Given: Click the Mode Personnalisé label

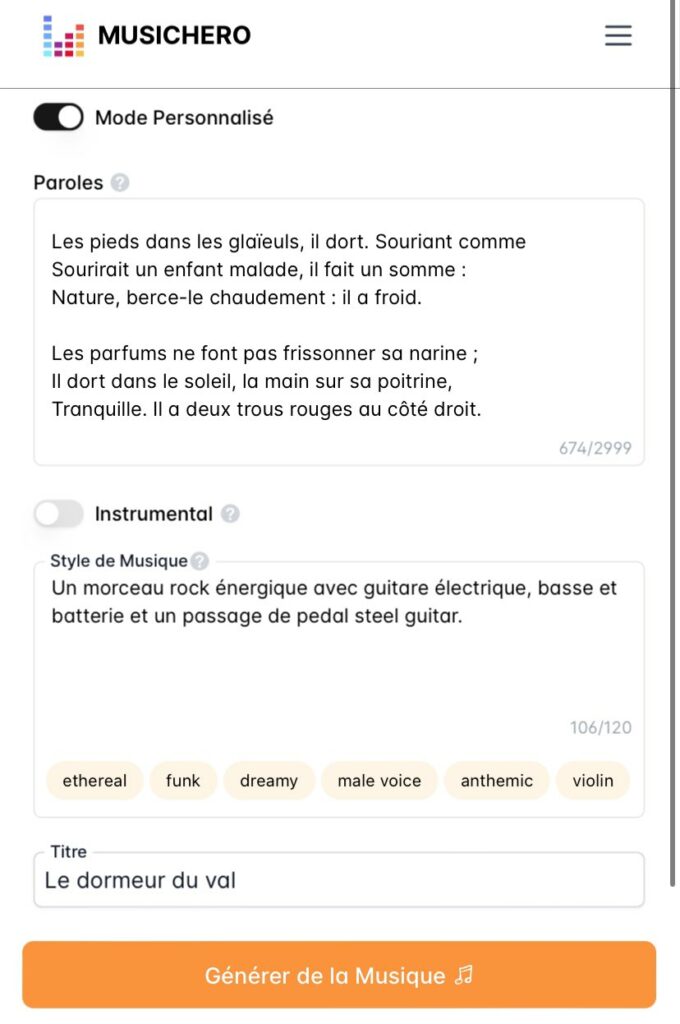Looking at the screenshot, I should (x=184, y=118).
